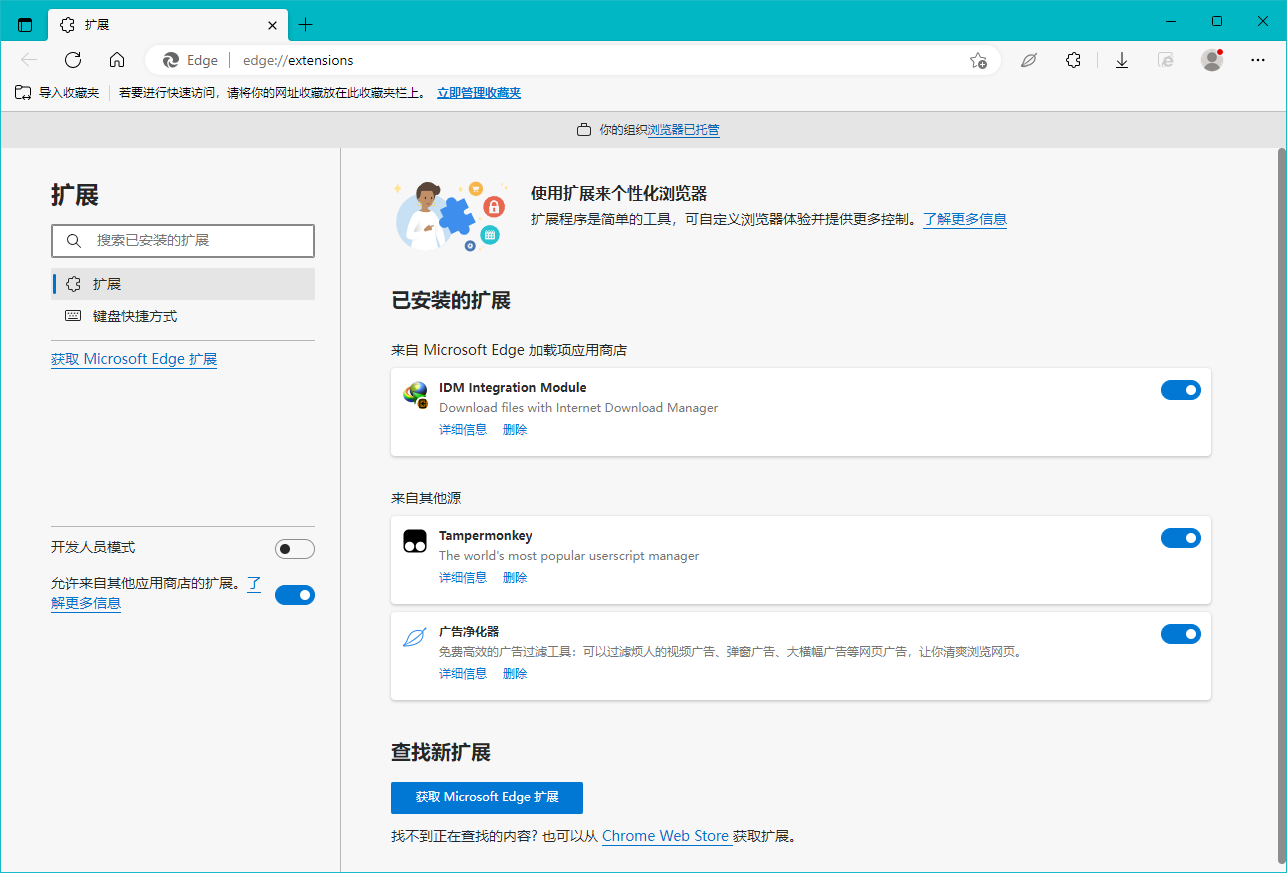Open 详细信息 for IDM Integration Module

463,430
